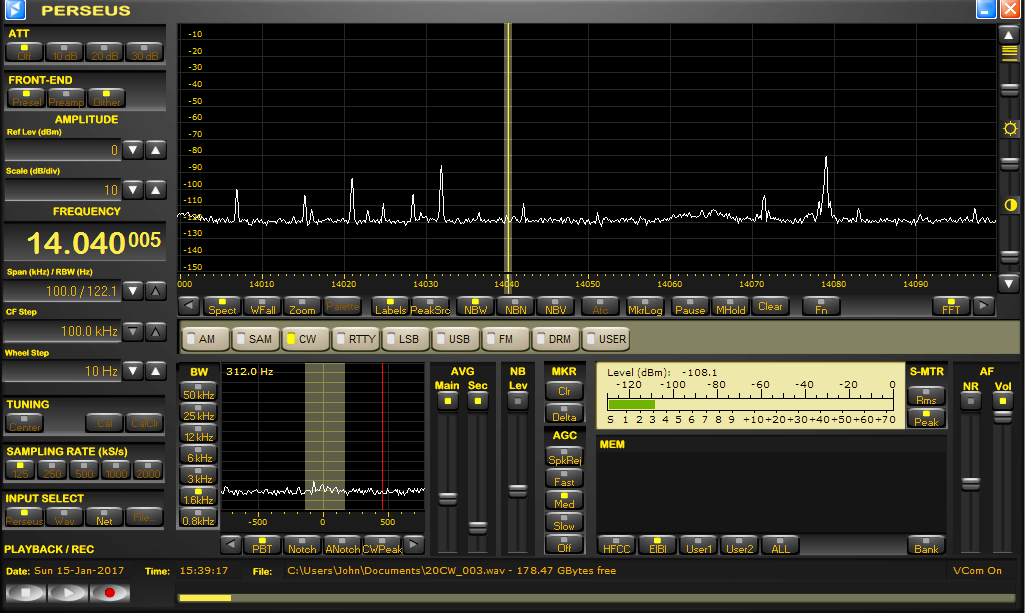
Task: Click right arrow after CWPeak button
Action: [x=413, y=544]
